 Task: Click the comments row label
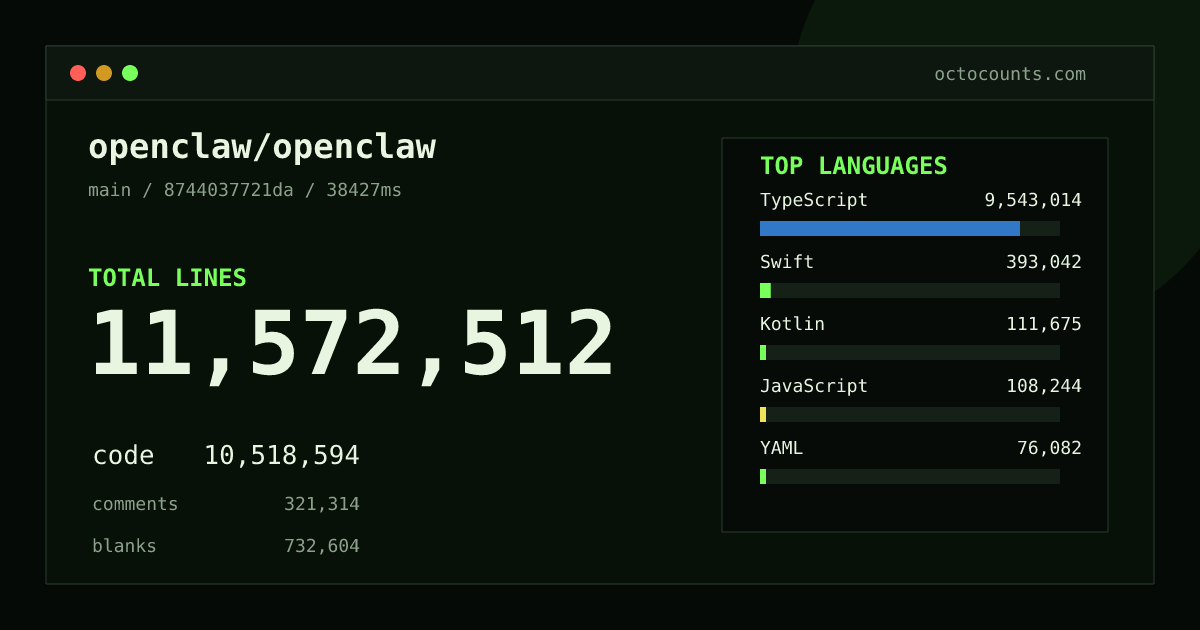(x=135, y=504)
